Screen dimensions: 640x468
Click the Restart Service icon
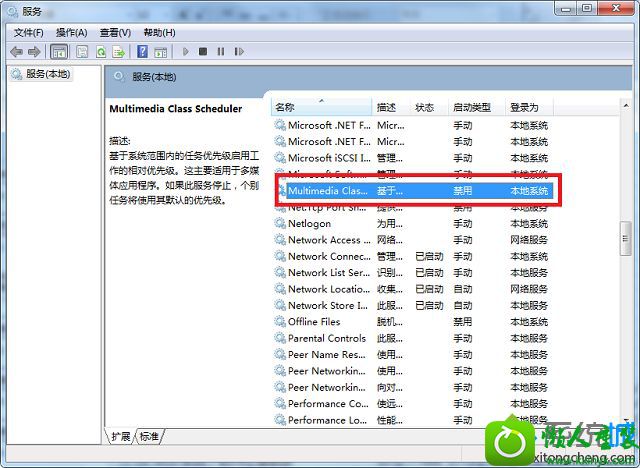(x=239, y=51)
